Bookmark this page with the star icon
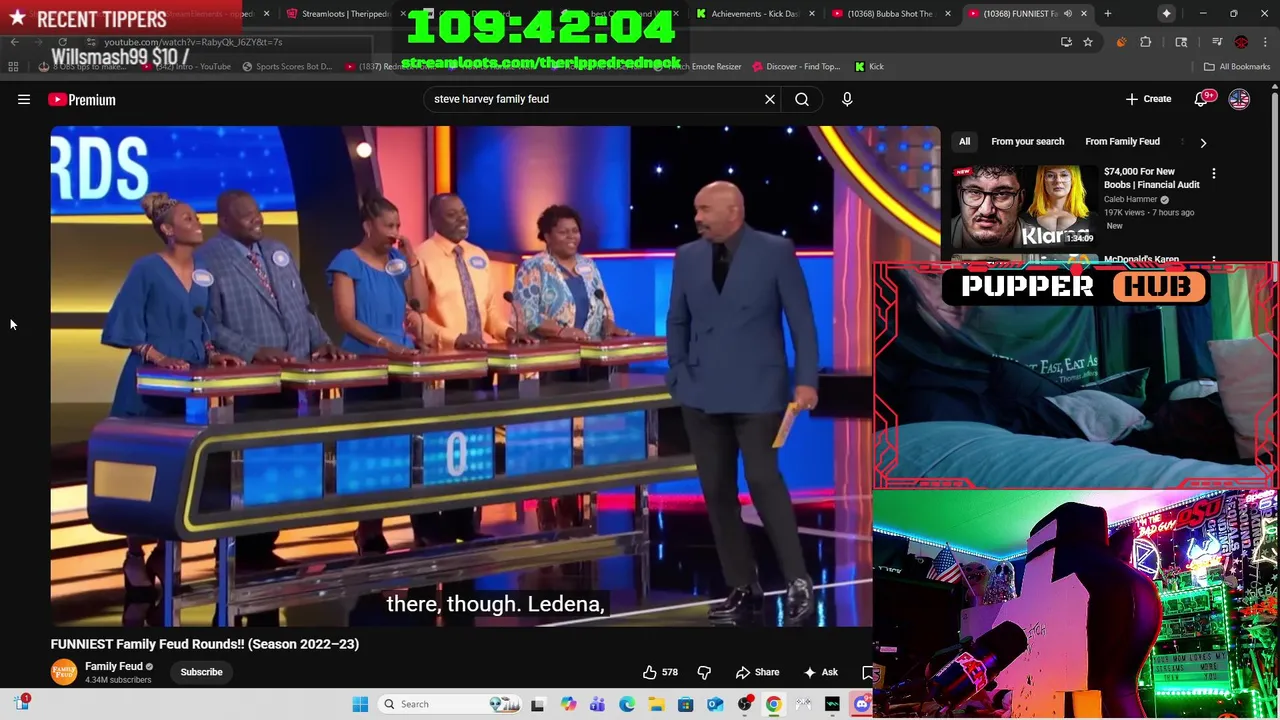 click(1088, 42)
